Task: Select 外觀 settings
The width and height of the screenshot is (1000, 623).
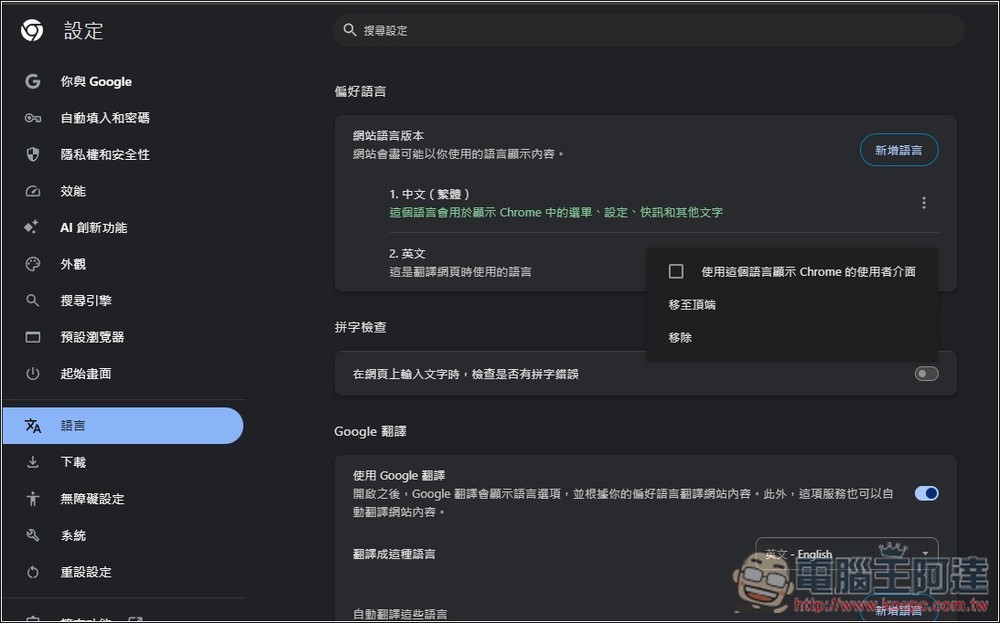Action: (x=73, y=264)
